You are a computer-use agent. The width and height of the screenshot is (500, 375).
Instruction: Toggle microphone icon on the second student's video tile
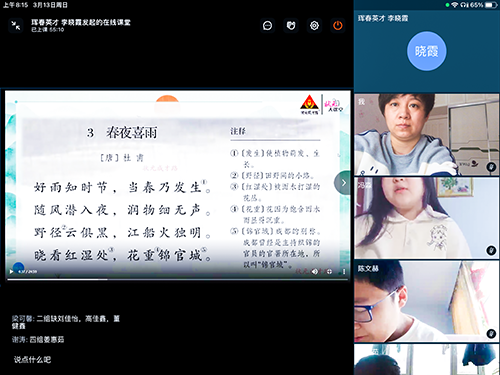[x=491, y=250]
